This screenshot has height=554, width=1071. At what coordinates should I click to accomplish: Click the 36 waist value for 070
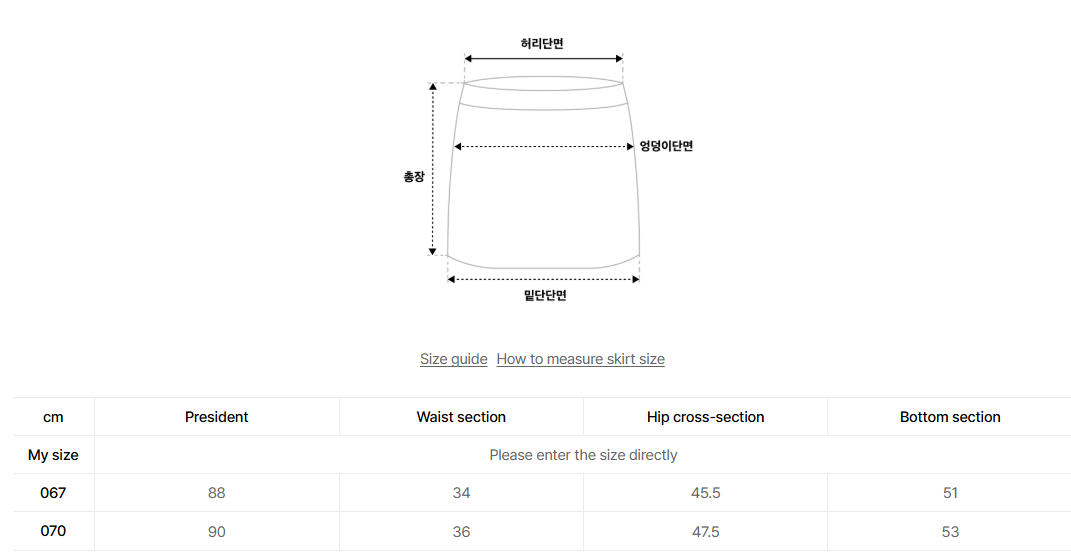(461, 531)
